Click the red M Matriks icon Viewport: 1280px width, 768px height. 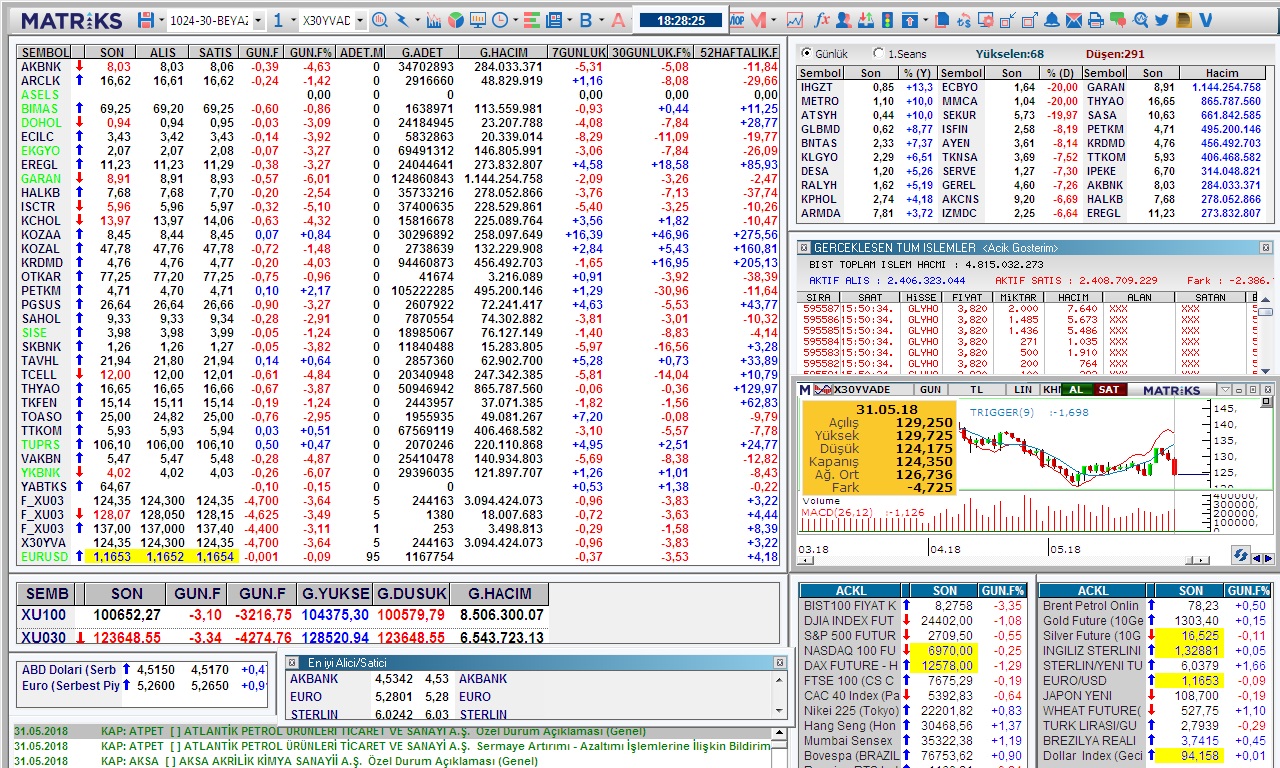(757, 20)
